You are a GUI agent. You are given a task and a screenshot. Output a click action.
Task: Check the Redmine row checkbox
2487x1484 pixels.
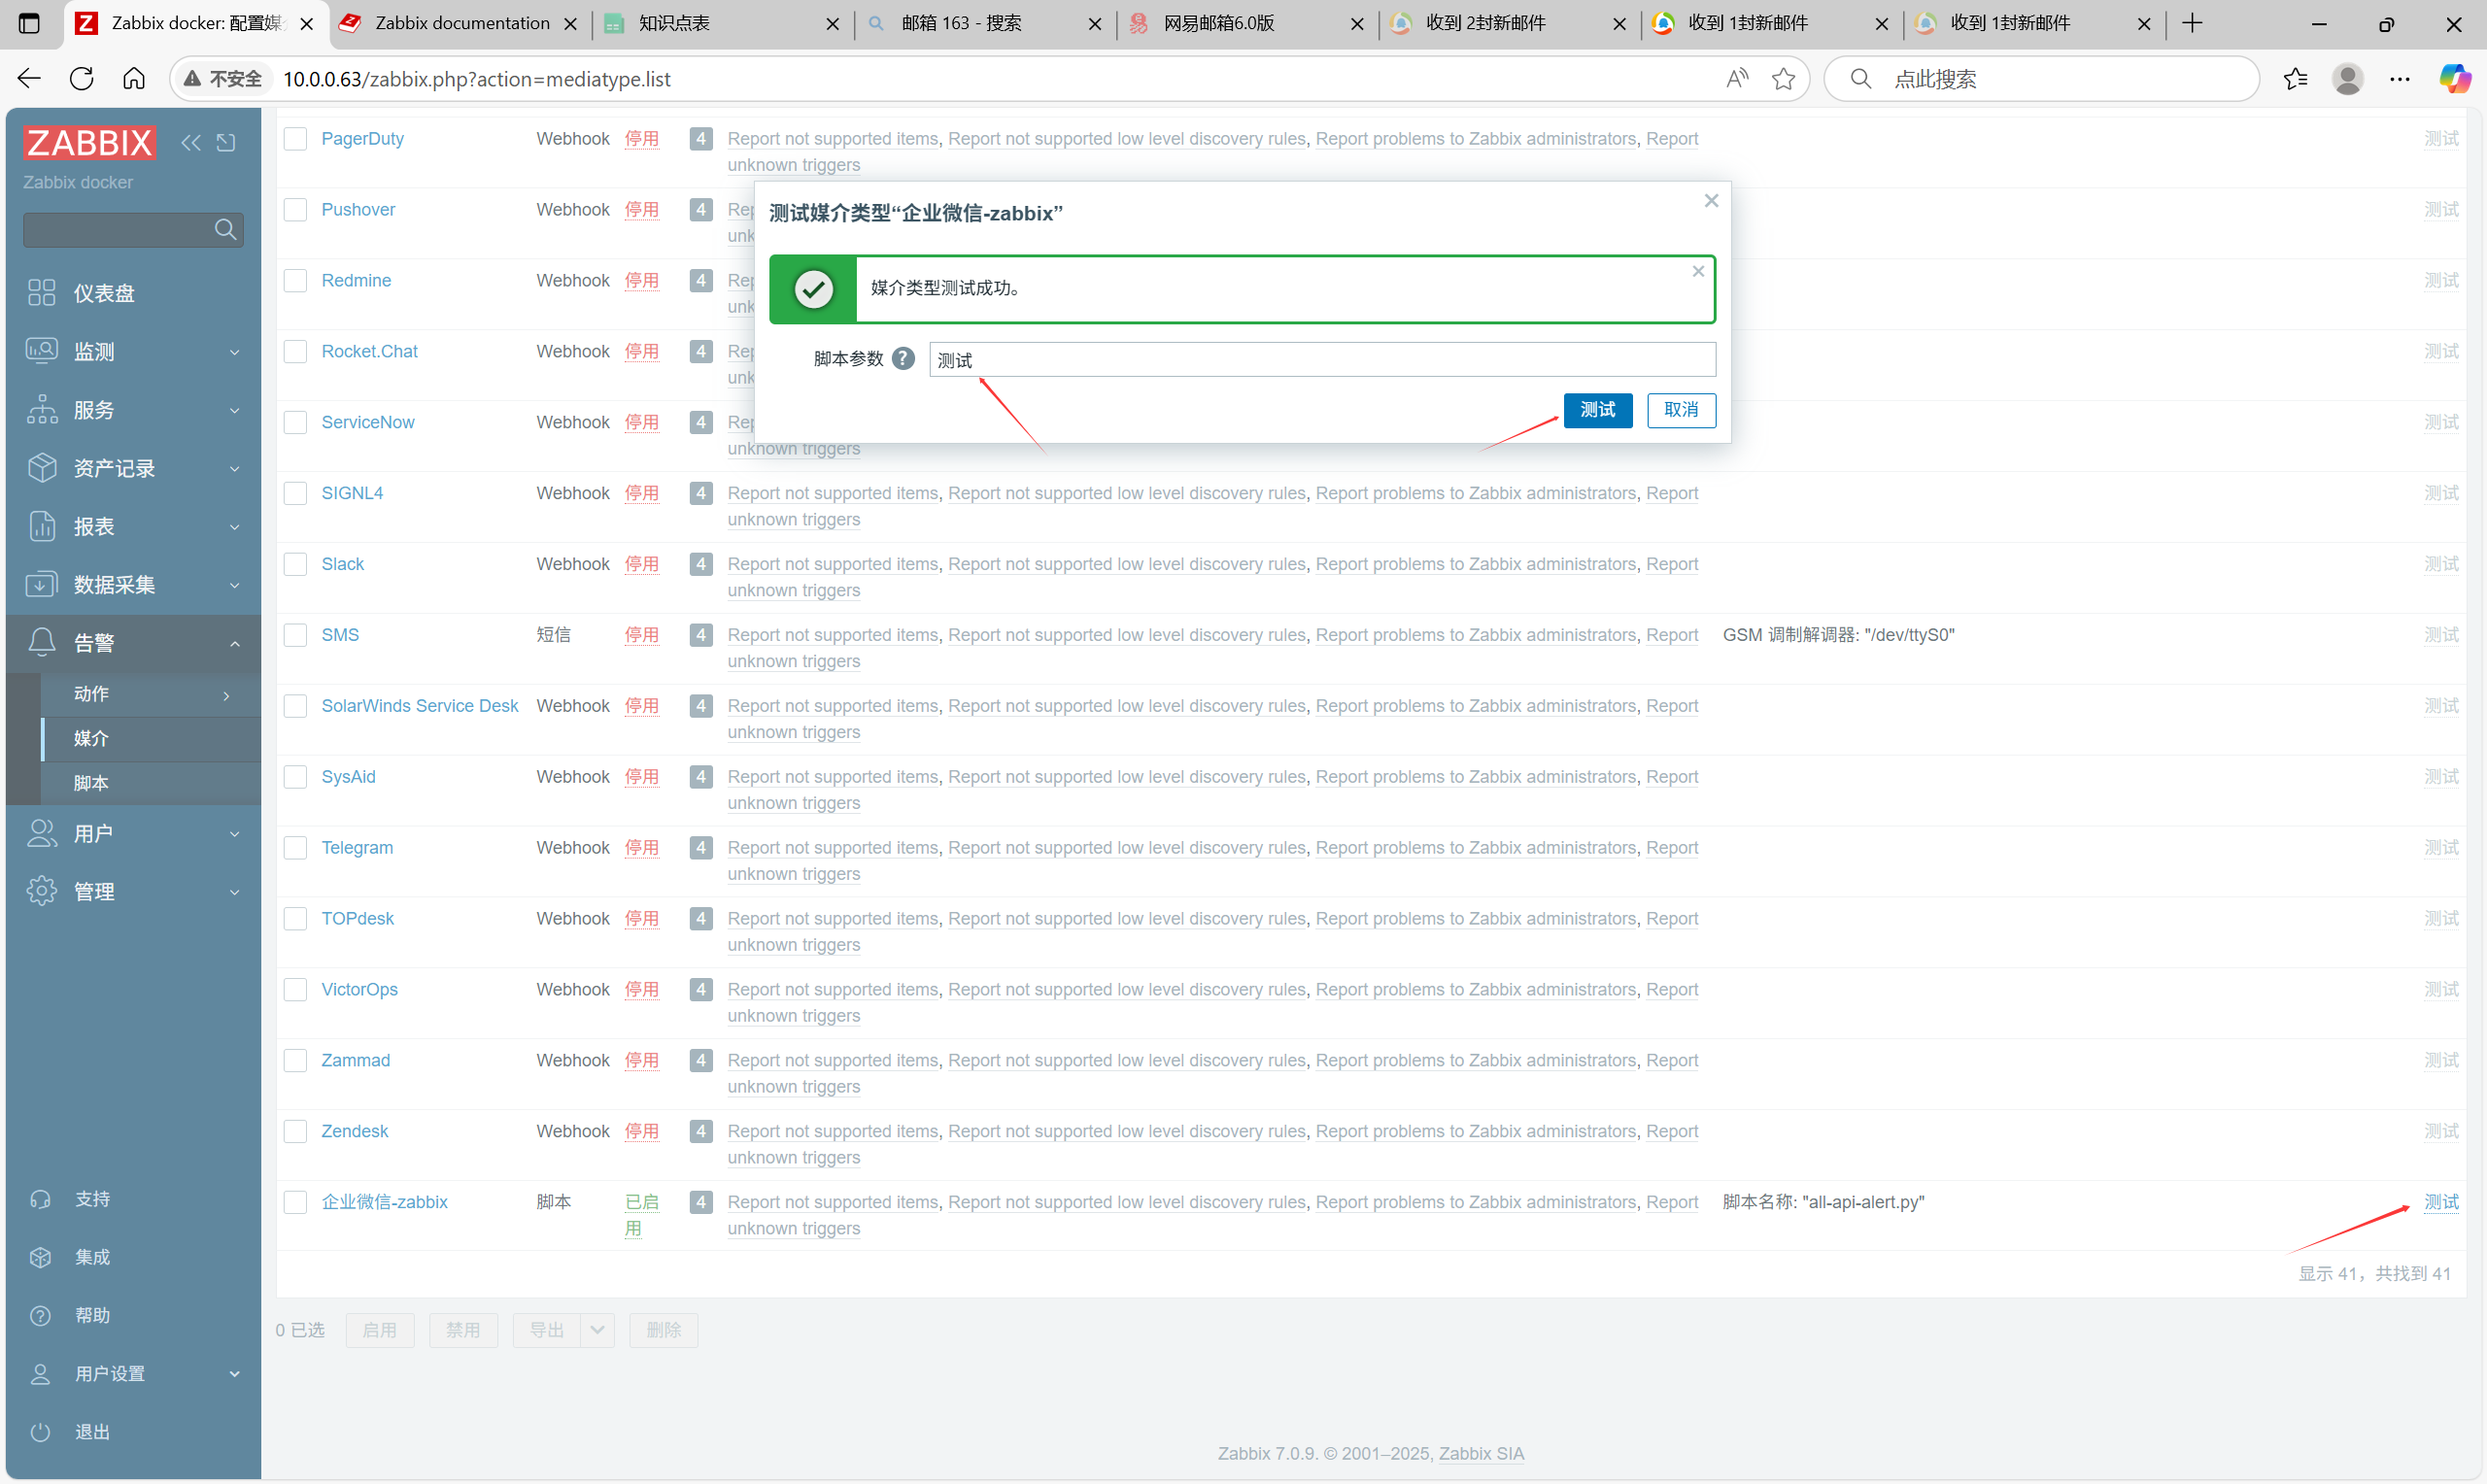tap(295, 281)
